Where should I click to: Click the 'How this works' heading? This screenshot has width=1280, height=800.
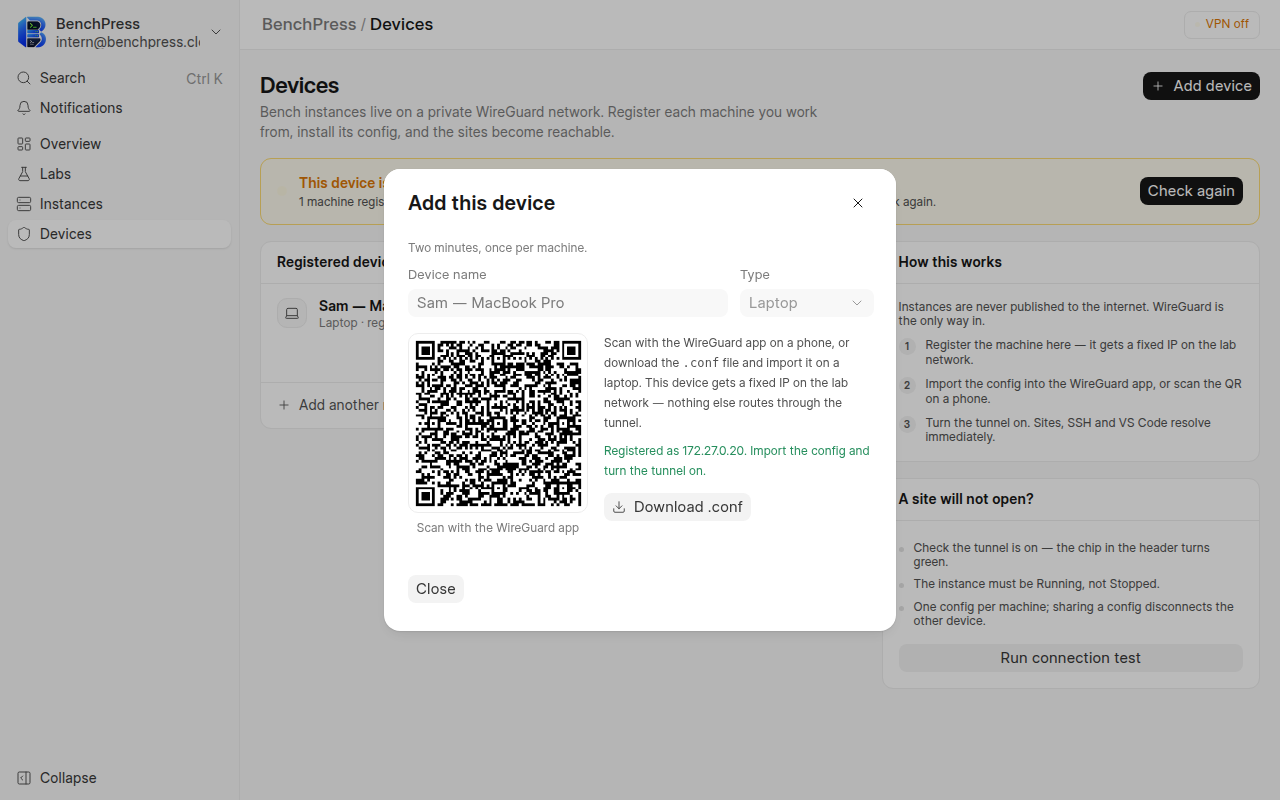(950, 262)
